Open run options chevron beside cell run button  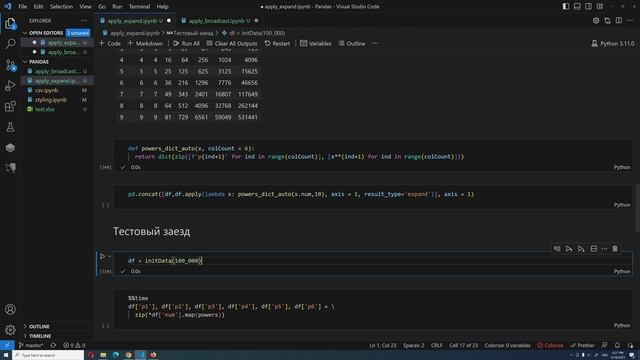tap(109, 256)
